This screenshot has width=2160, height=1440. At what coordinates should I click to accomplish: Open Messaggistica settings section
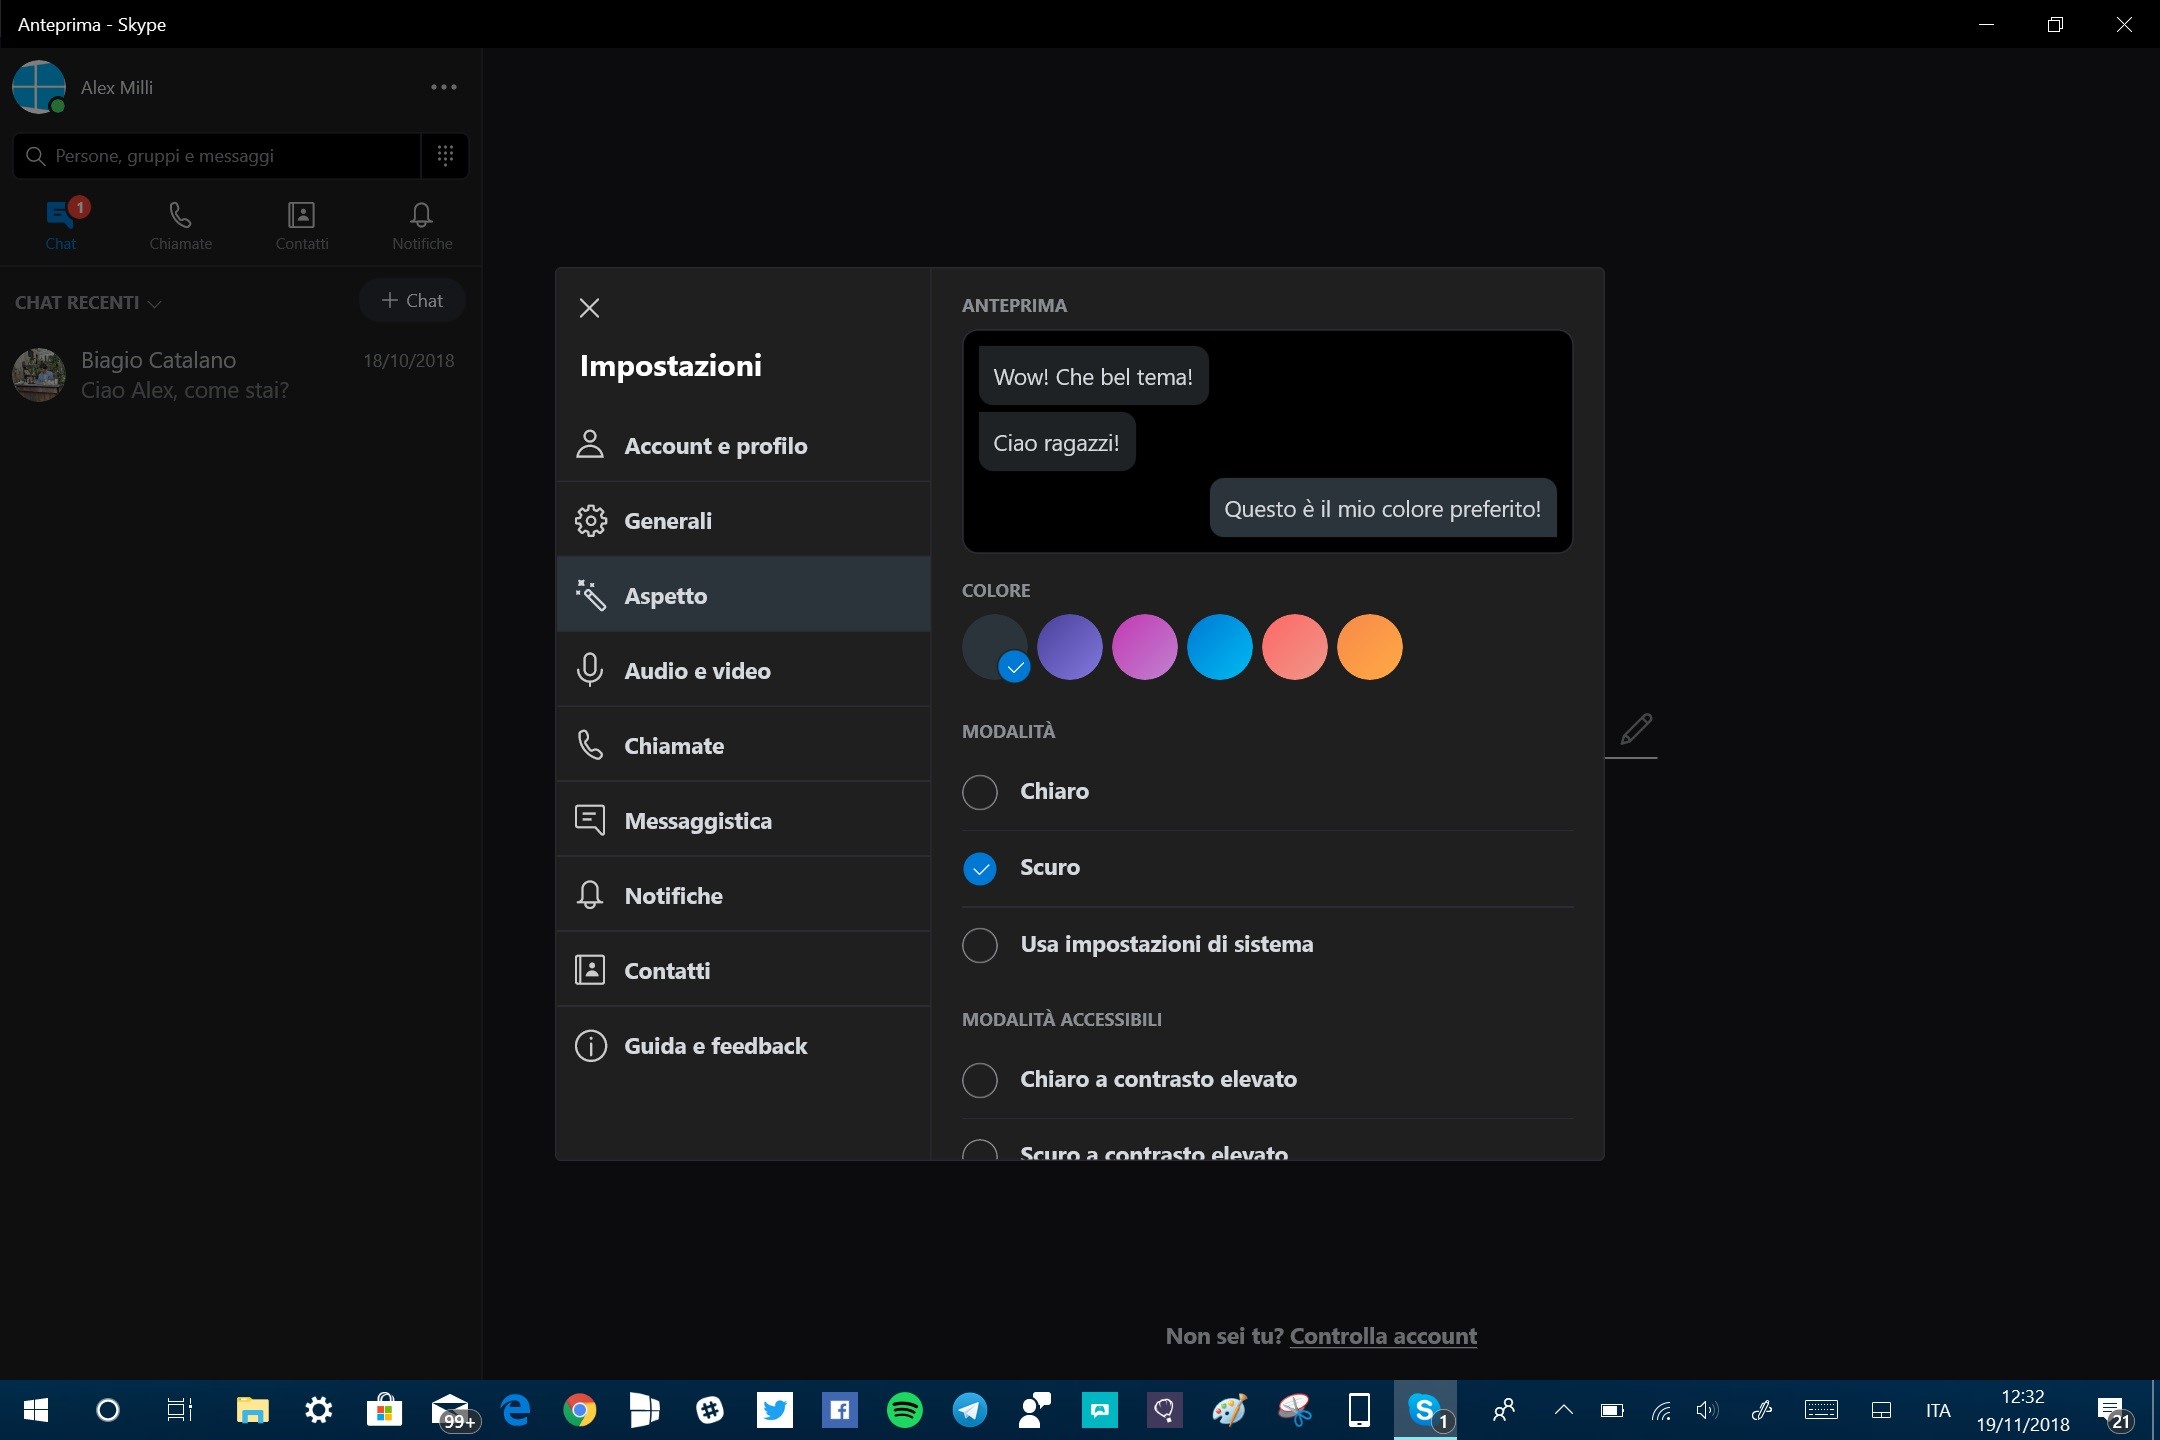pos(743,820)
